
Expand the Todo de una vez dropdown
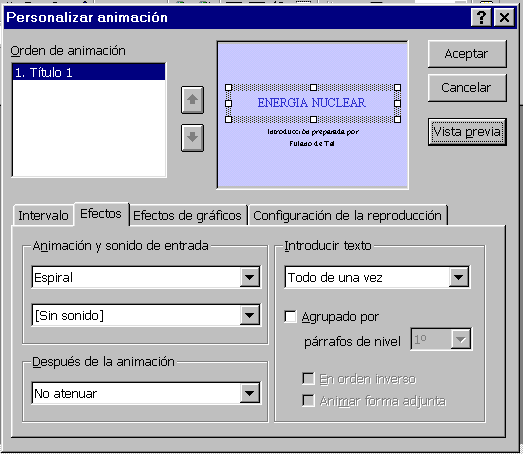(x=459, y=277)
